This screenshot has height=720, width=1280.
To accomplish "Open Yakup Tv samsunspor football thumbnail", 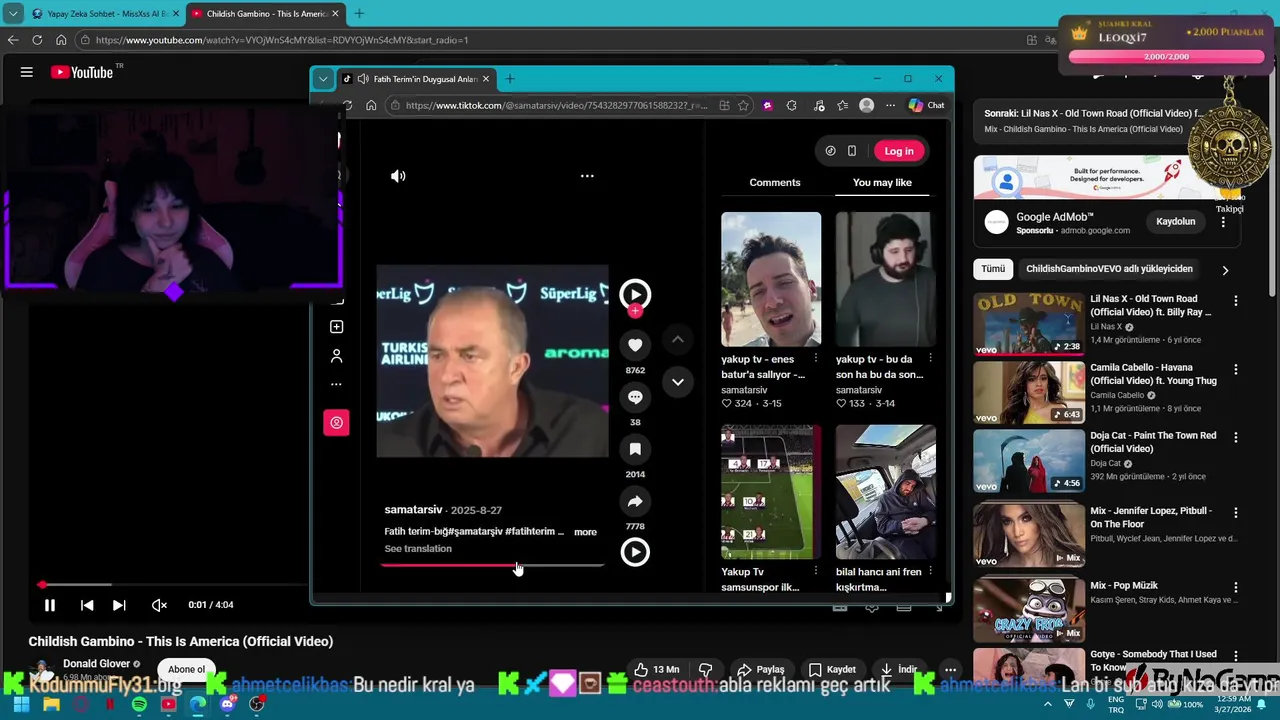I will 771,492.
